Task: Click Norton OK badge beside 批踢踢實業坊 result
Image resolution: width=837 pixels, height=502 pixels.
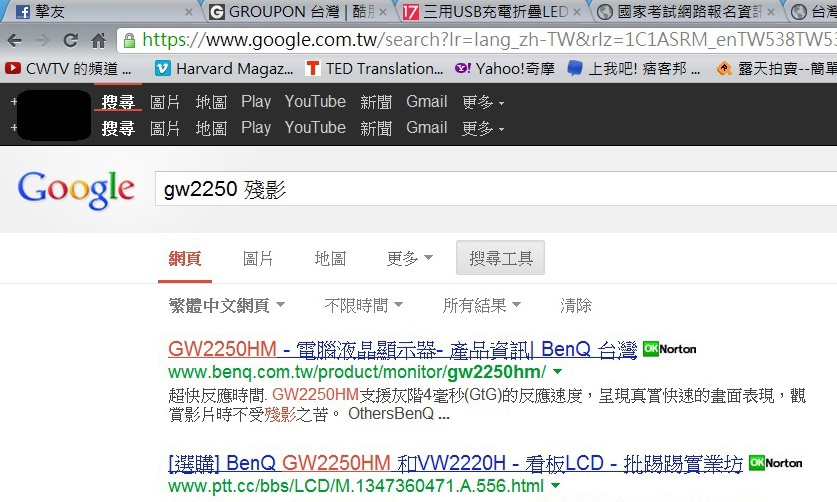Action: point(776,462)
